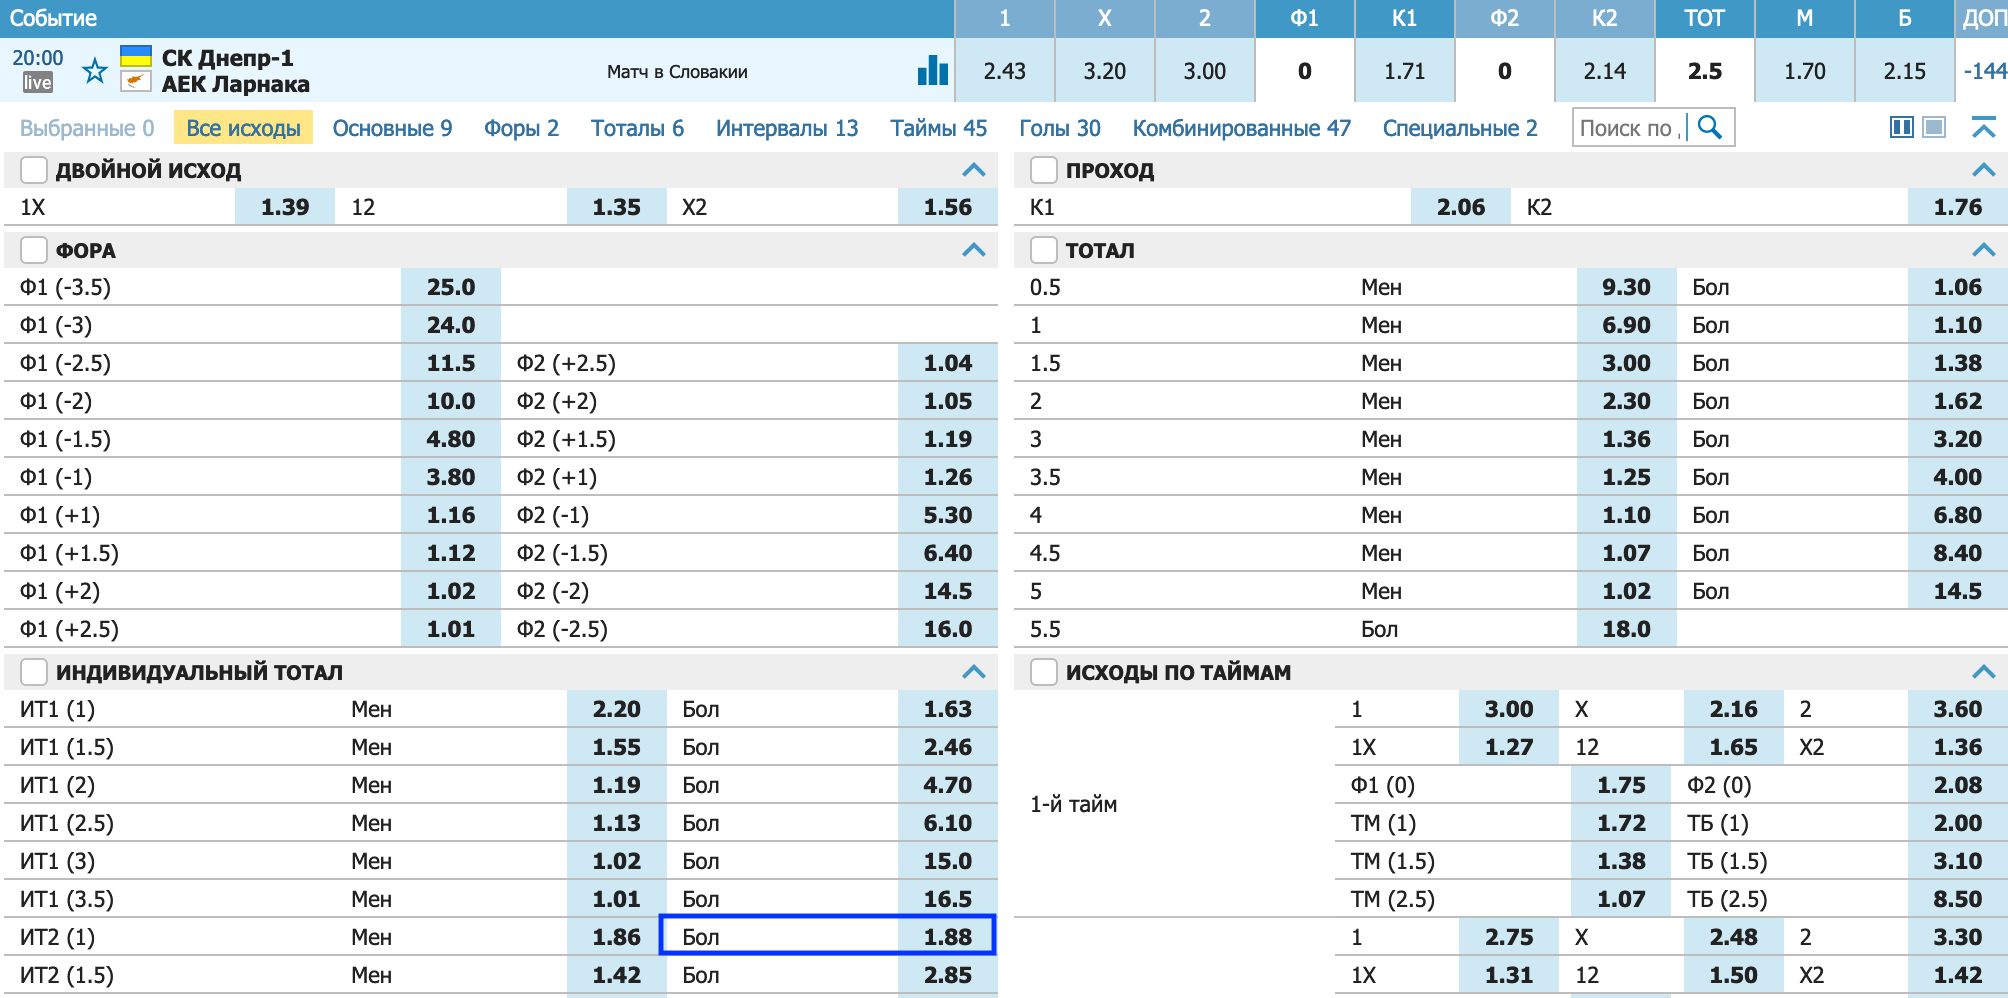
Task: Tick the Фора checkbox
Action: pyautogui.click(x=34, y=250)
